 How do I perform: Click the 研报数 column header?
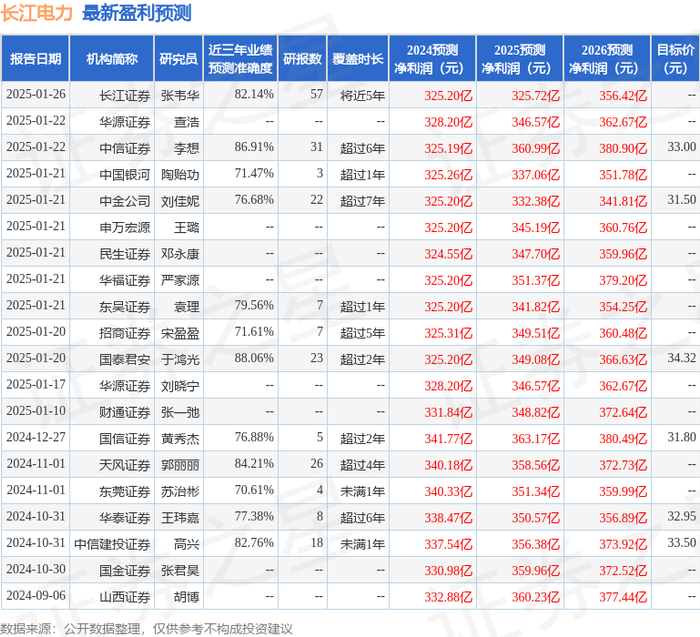point(303,59)
